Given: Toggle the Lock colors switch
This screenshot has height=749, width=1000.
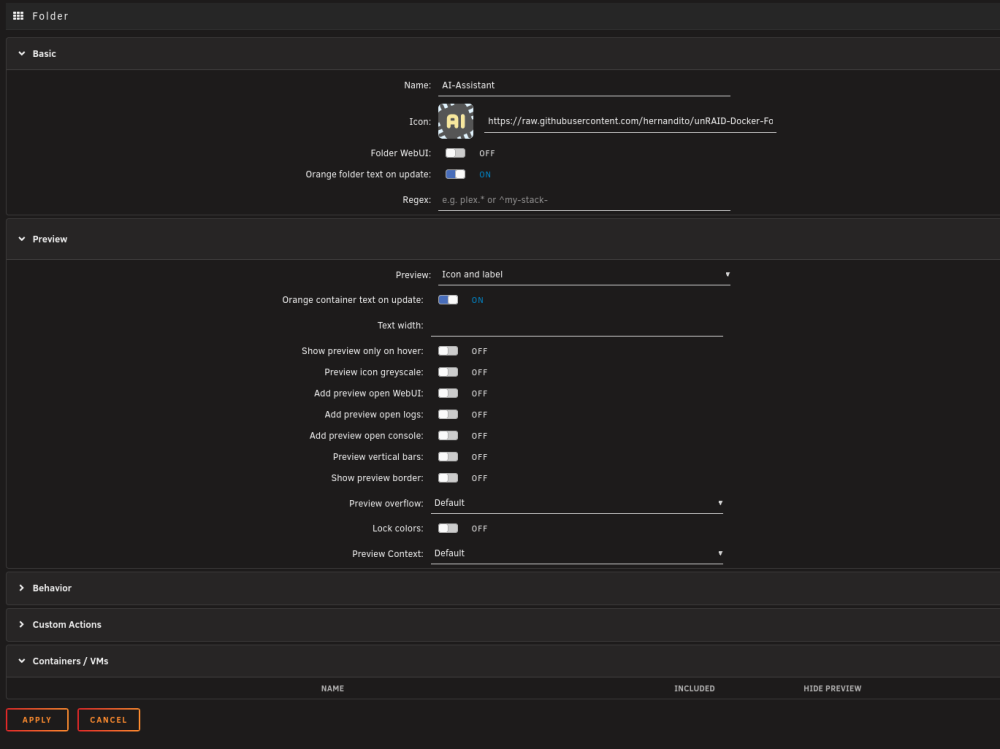Looking at the screenshot, I should (448, 528).
